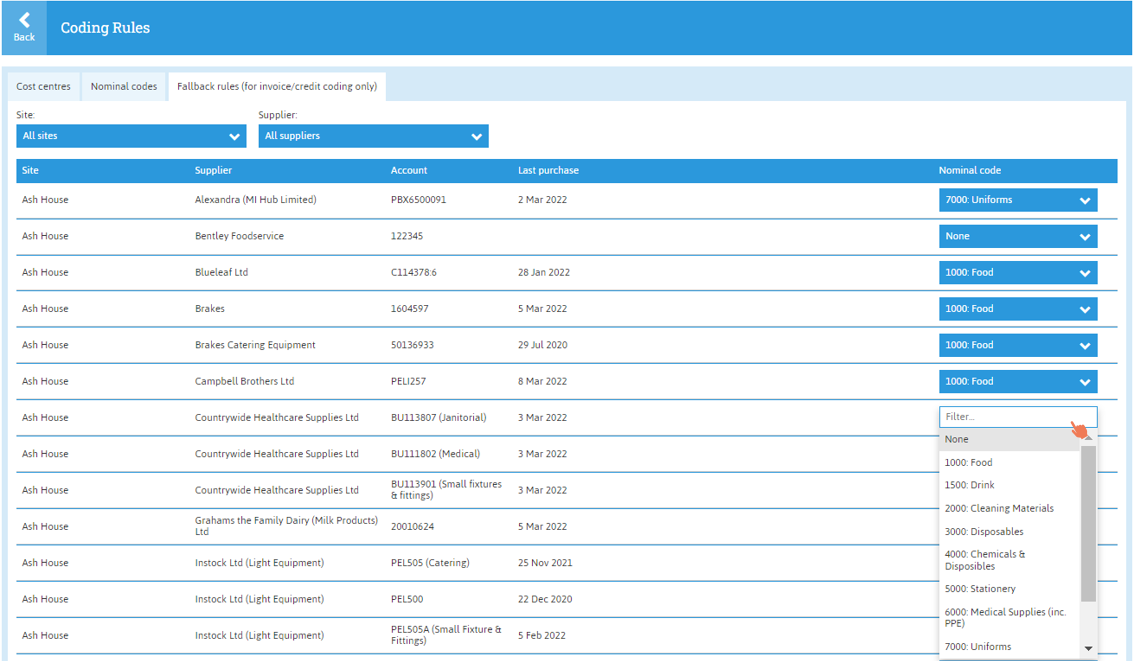Viewport: 1133px width, 661px height.
Task: Open nominal code dropdown for Bentley Foodservice
Action: pyautogui.click(x=1017, y=236)
